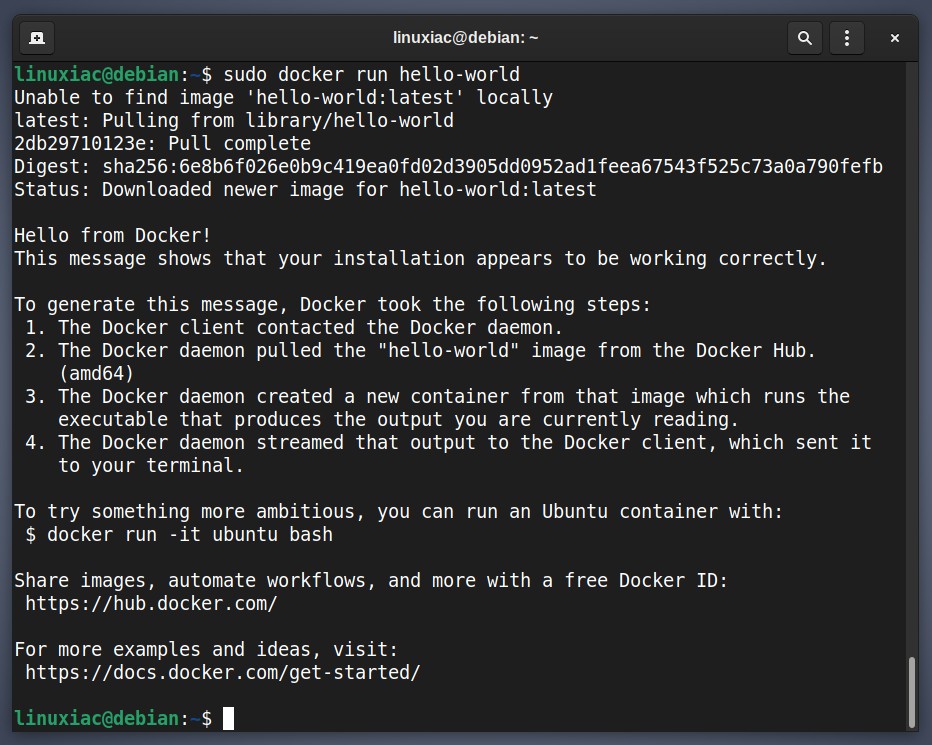This screenshot has height=745, width=932.
Task: Click 'executable that produces the output' line
Action: click(398, 420)
